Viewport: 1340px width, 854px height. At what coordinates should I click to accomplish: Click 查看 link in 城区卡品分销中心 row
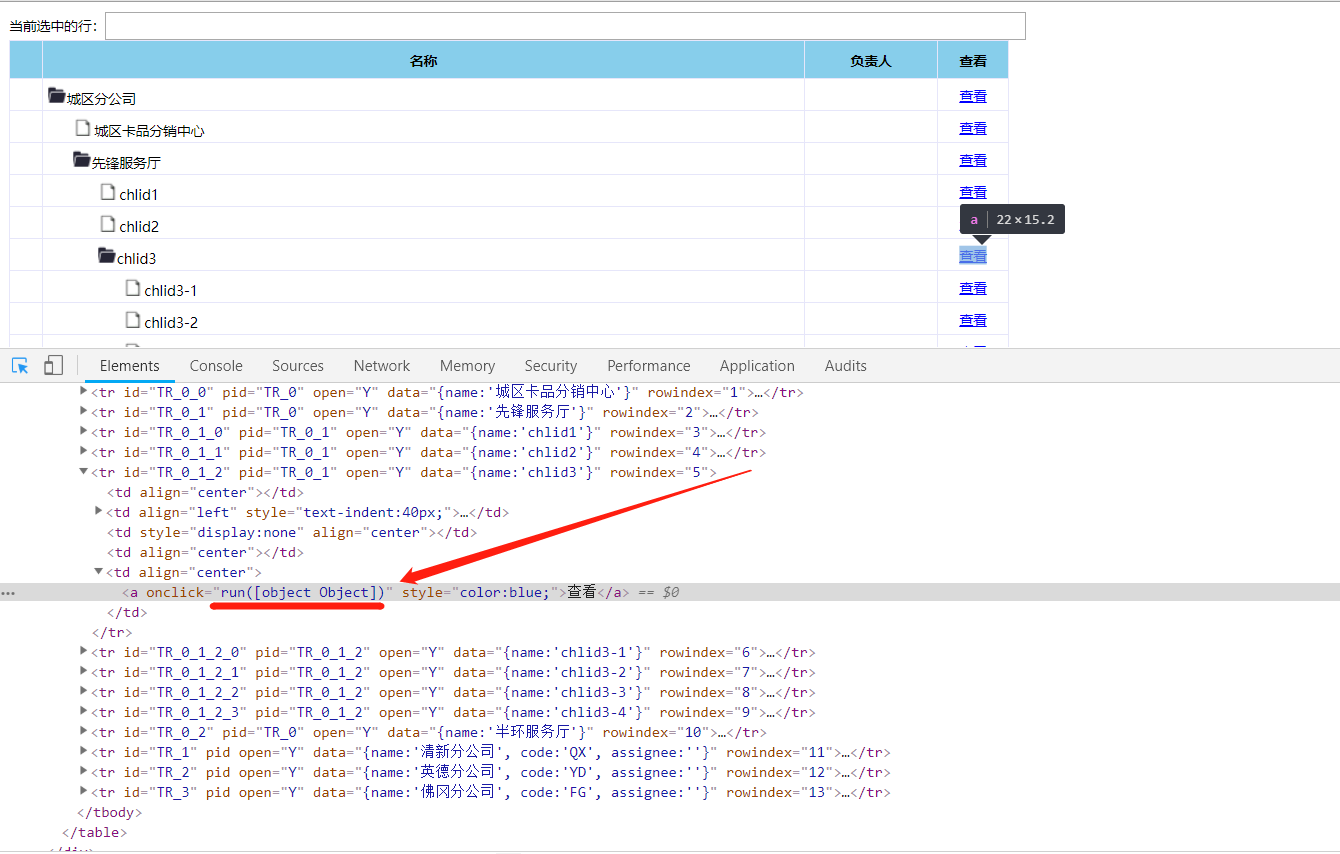(973, 128)
